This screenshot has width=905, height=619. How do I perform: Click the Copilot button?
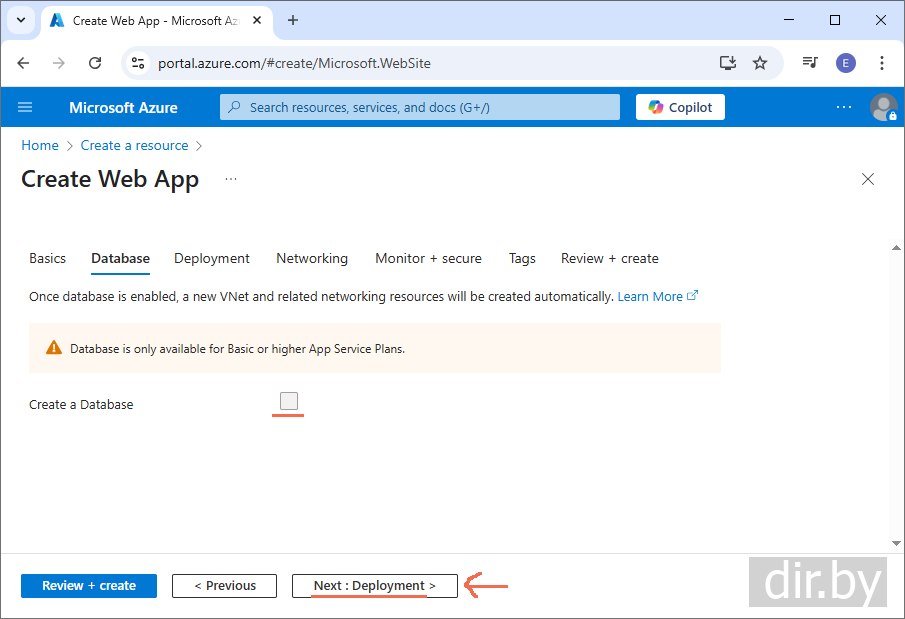point(680,107)
